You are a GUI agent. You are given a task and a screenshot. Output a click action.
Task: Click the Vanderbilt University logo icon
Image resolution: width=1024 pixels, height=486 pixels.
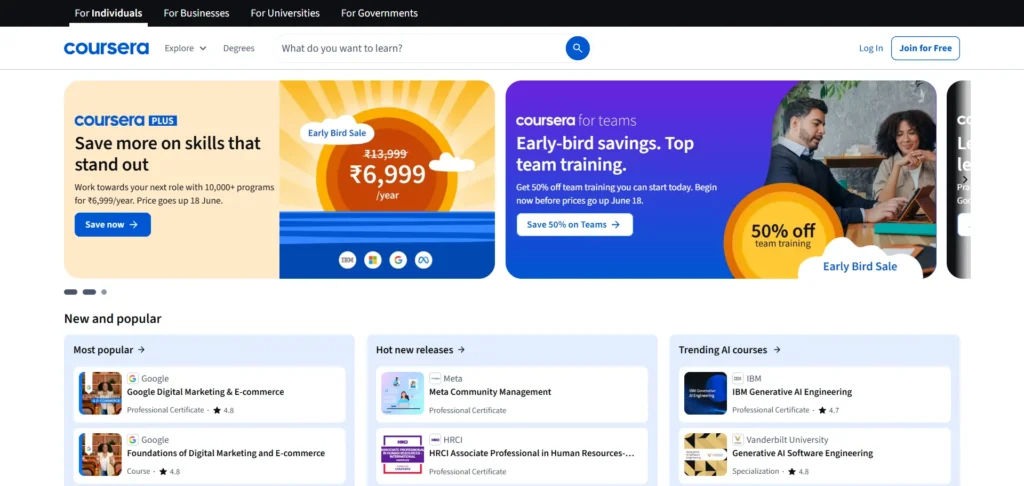pos(738,440)
